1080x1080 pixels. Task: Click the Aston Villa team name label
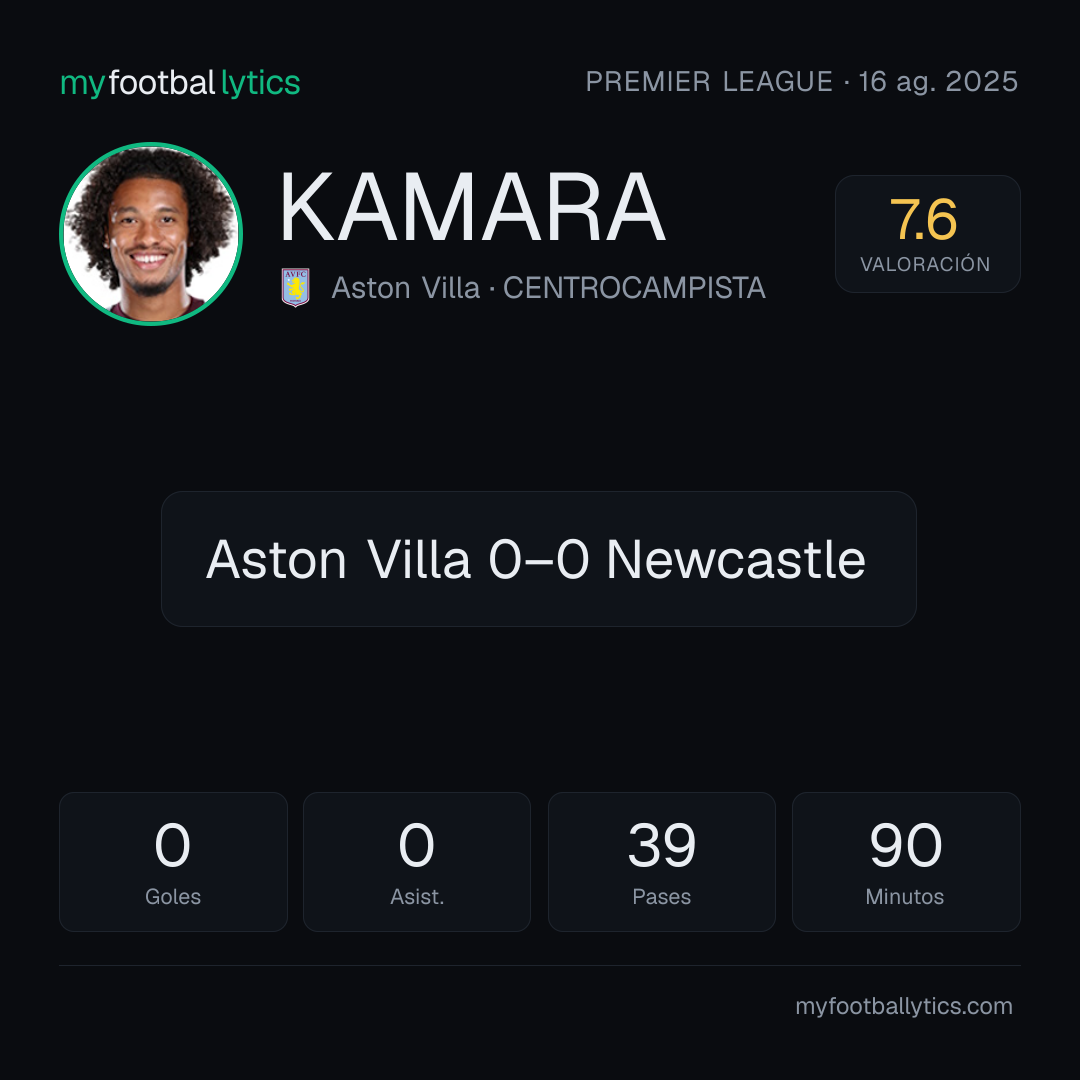[405, 288]
